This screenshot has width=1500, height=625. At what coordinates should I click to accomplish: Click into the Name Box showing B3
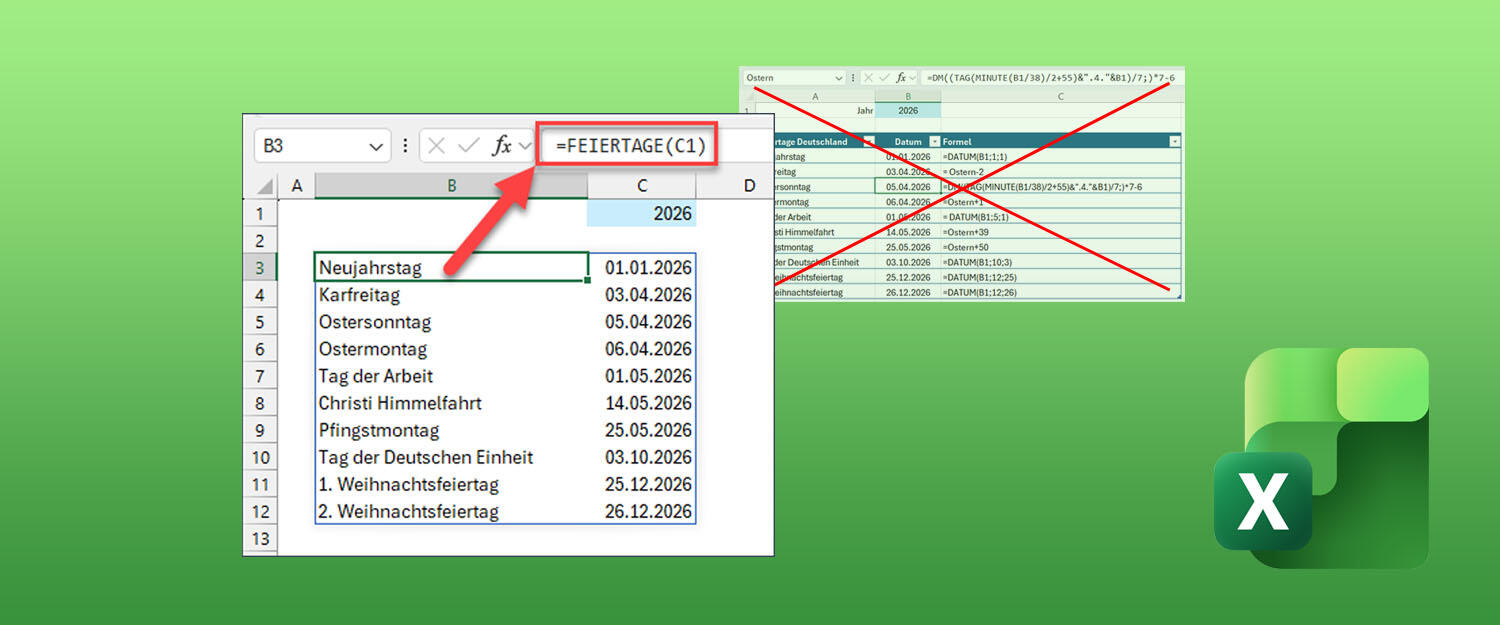[x=322, y=146]
